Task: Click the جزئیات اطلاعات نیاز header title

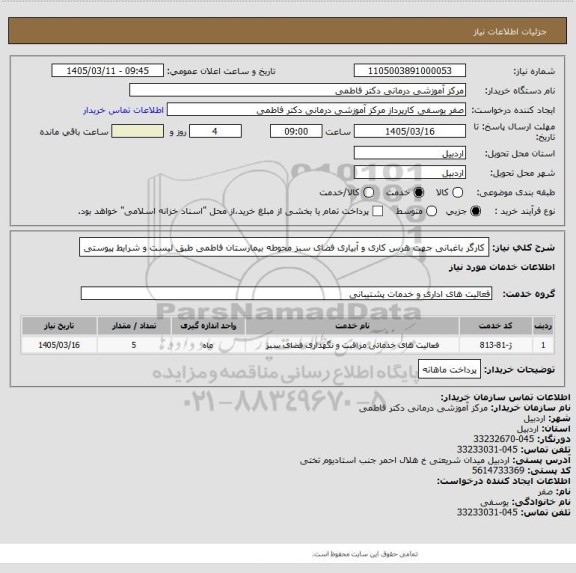Action: tap(510, 32)
